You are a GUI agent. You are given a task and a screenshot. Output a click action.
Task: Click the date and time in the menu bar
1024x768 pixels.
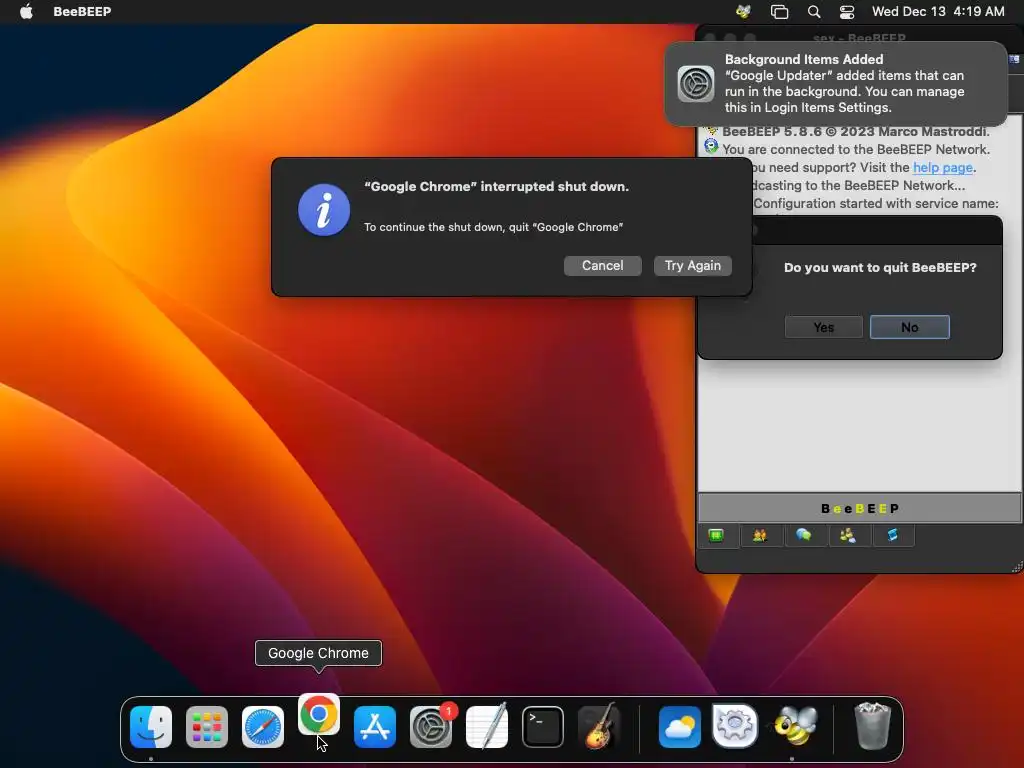(x=938, y=11)
